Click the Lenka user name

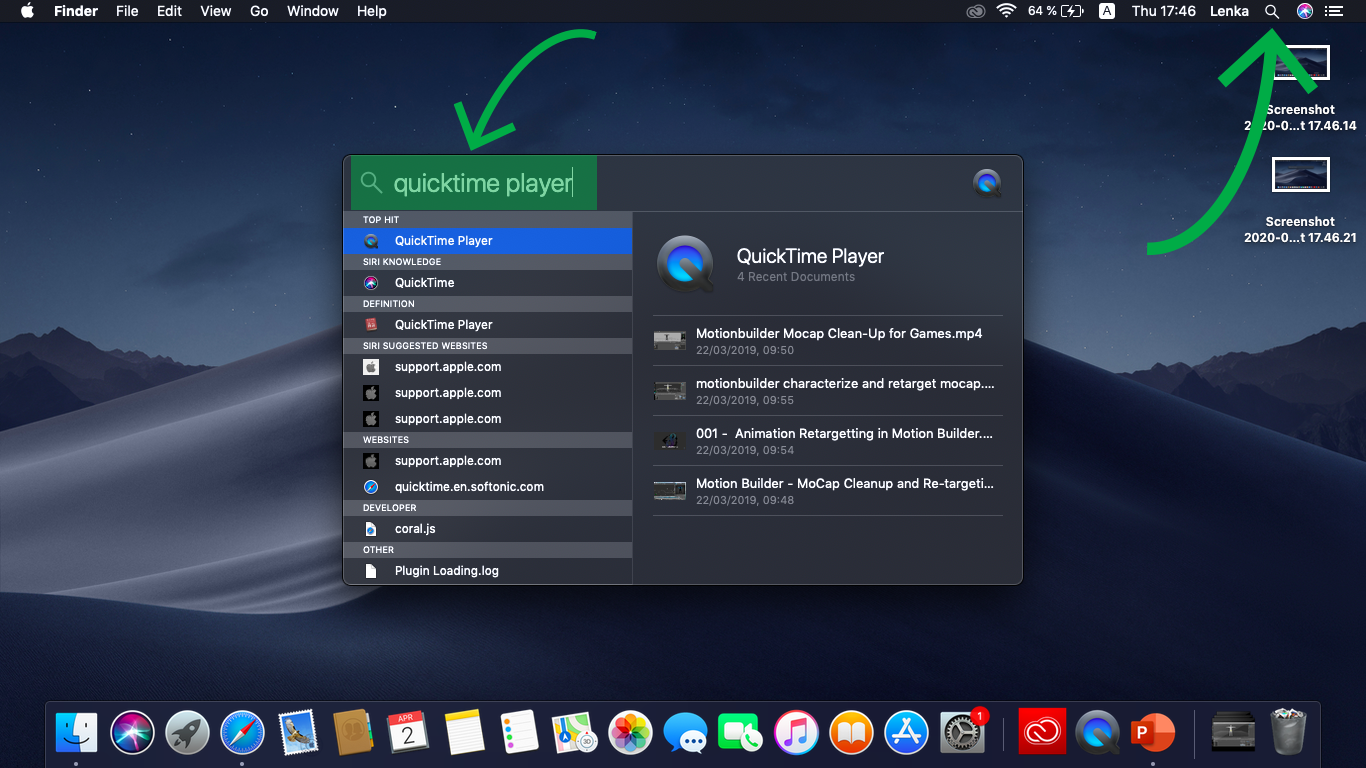[1229, 11]
